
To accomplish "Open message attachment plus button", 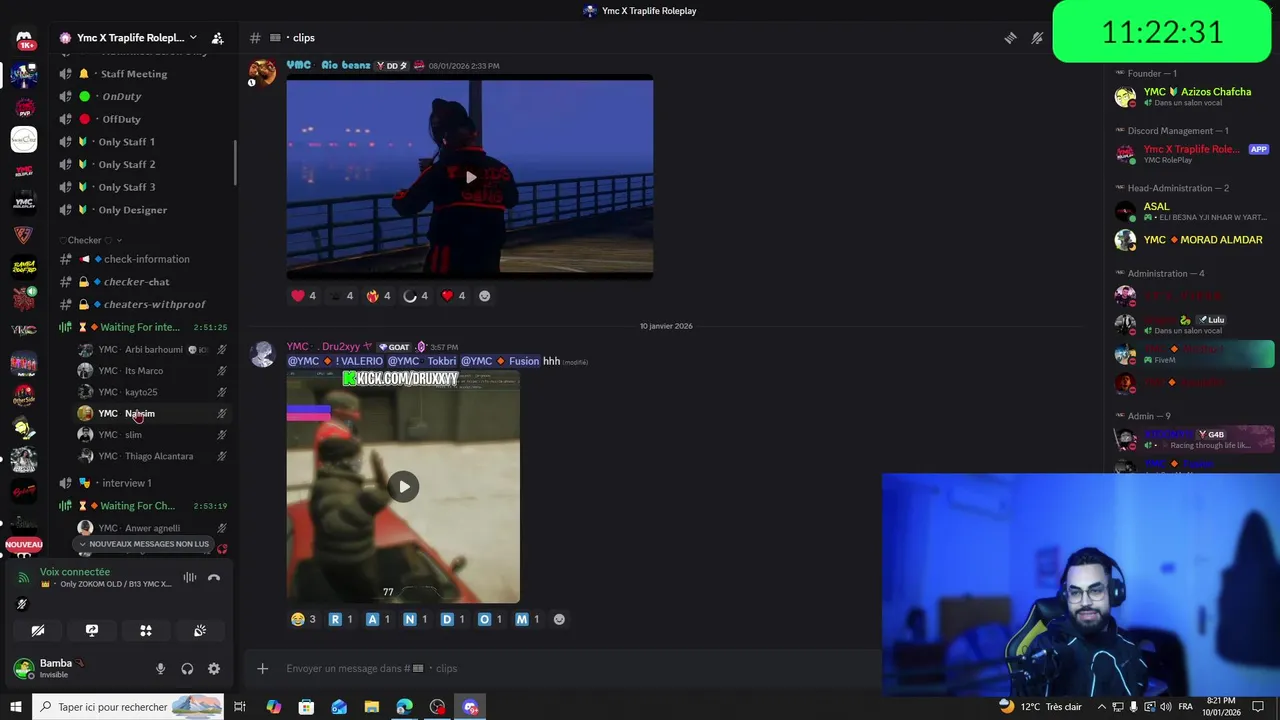I will pyautogui.click(x=262, y=668).
